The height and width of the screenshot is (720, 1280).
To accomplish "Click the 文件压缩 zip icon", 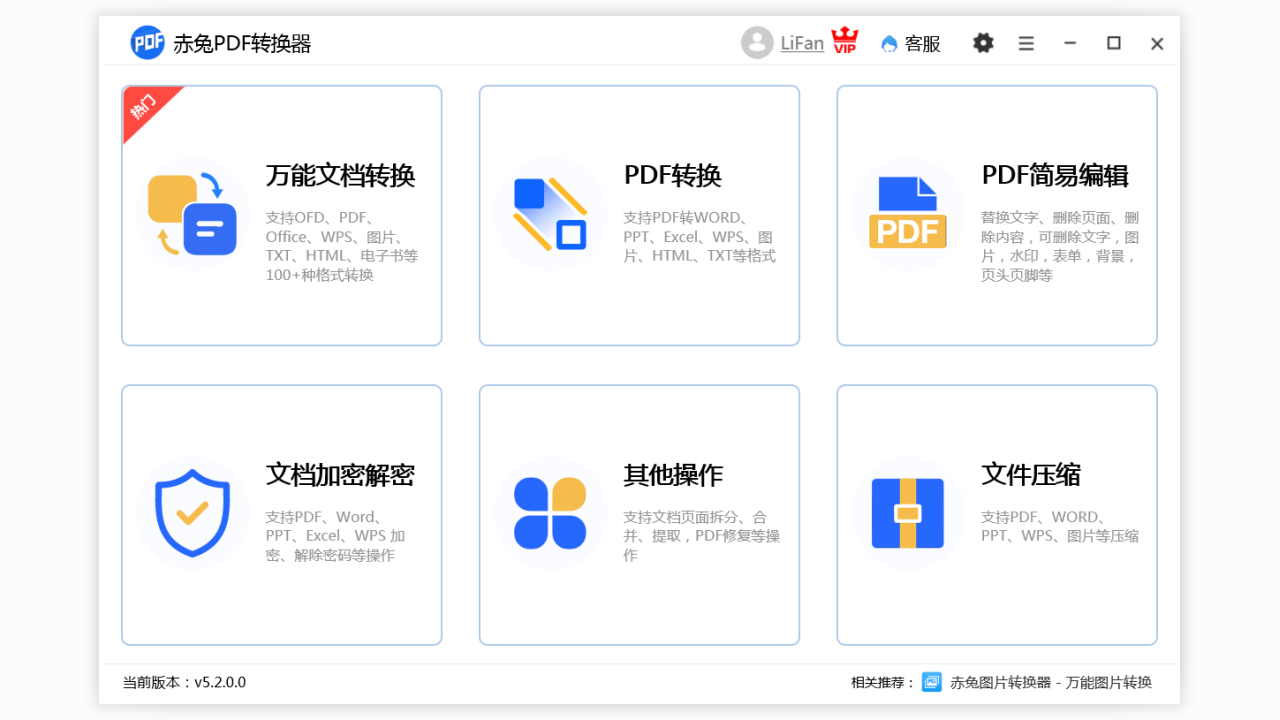I will (x=908, y=513).
